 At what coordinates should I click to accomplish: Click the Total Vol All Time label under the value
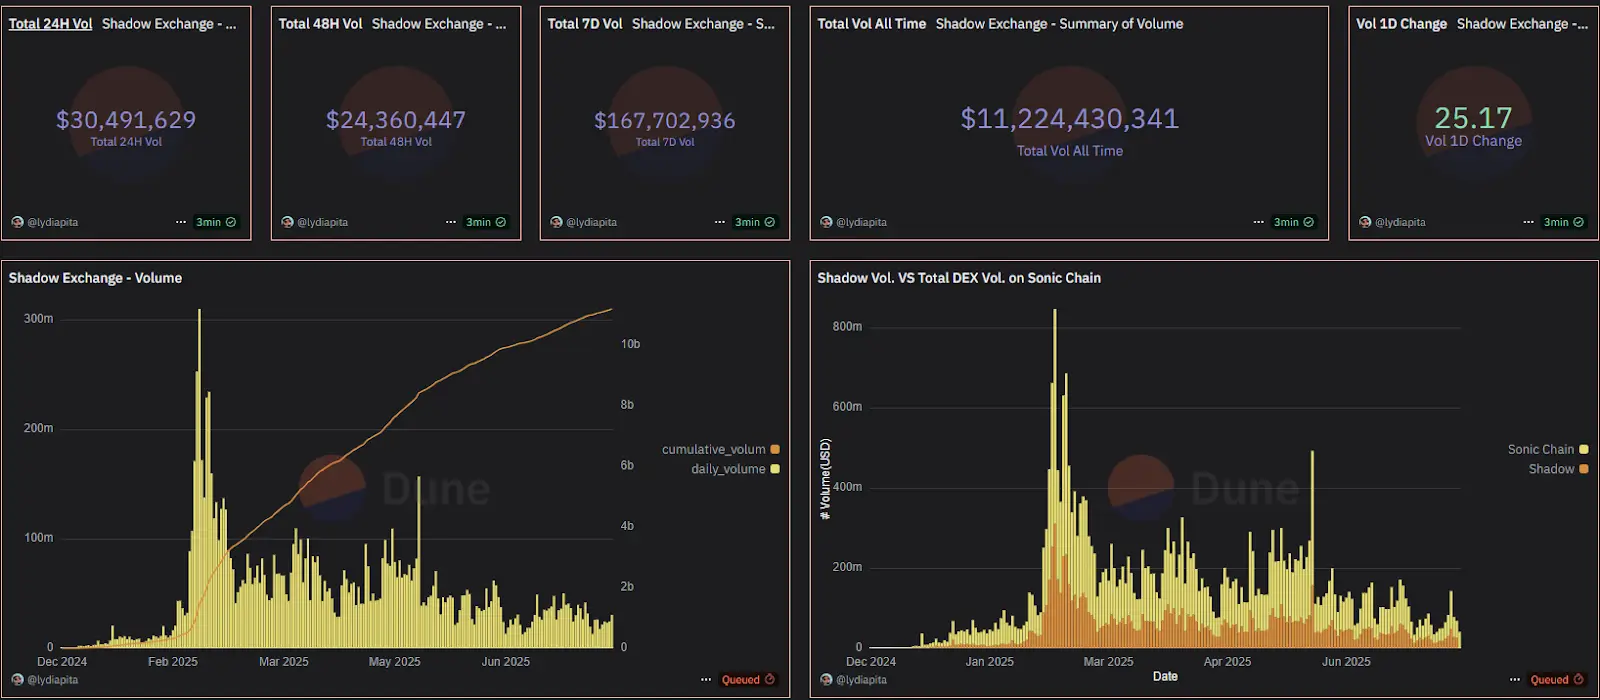click(x=1070, y=151)
